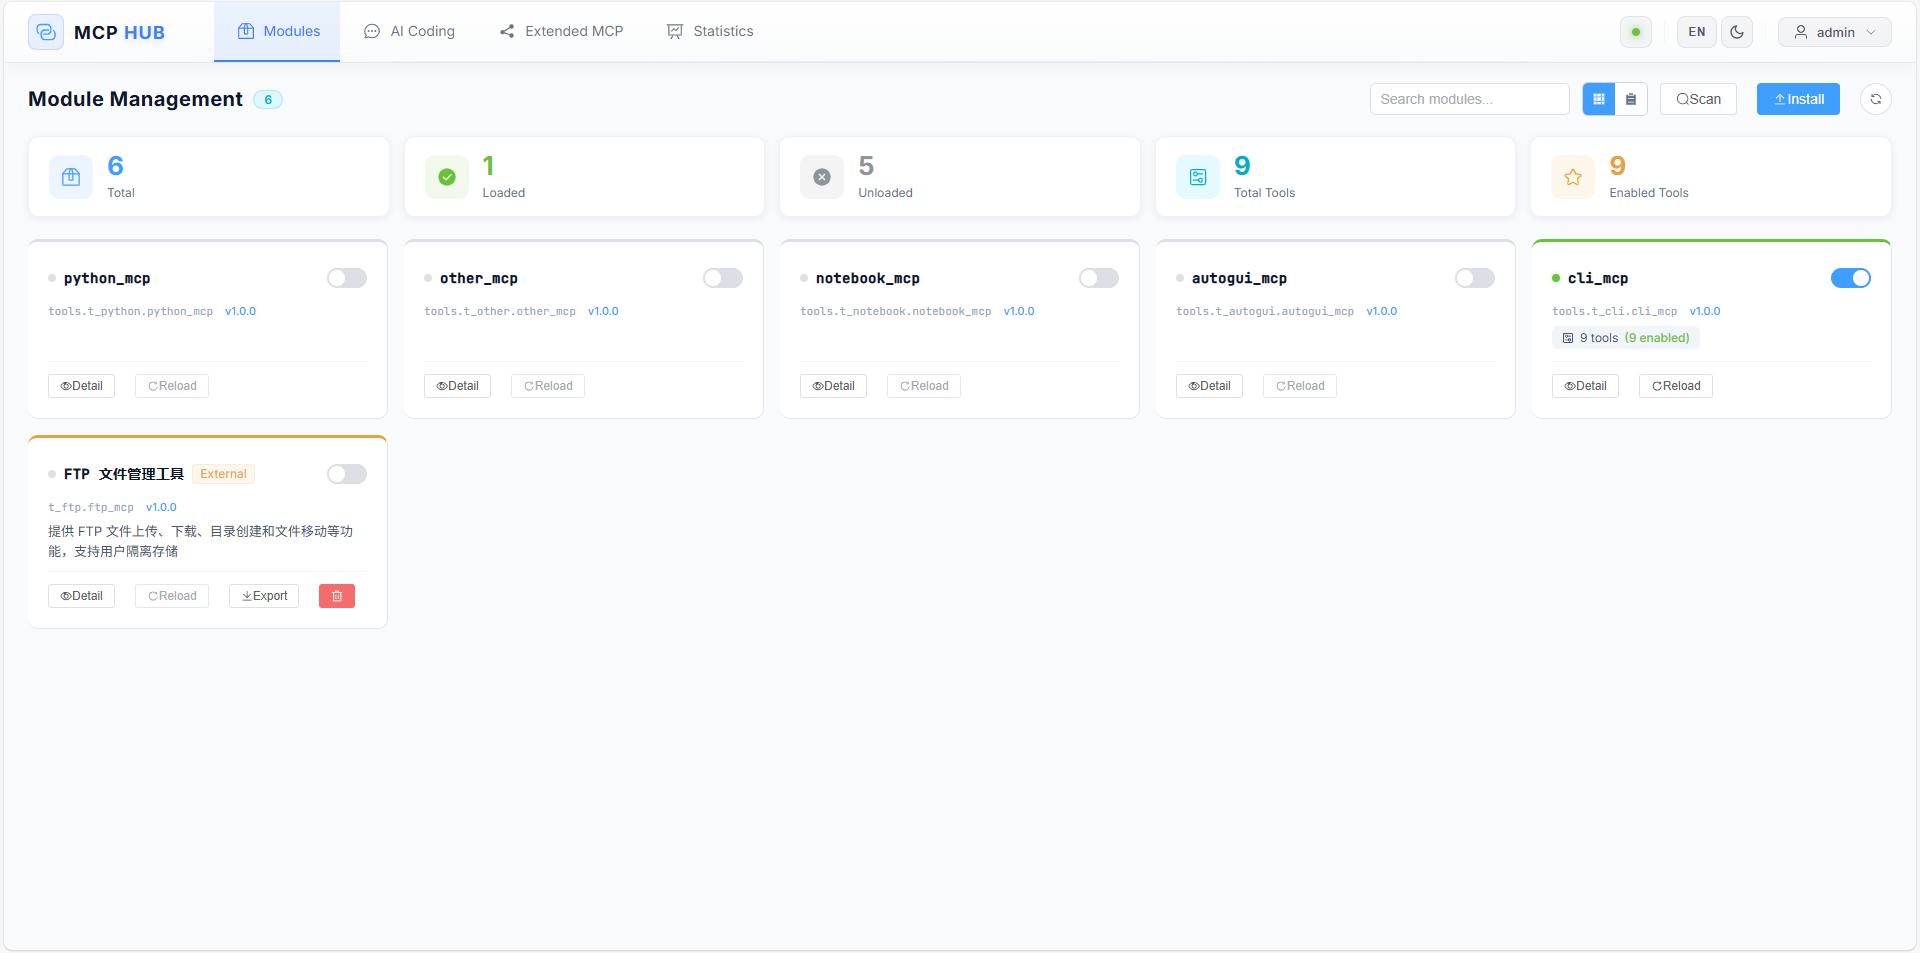This screenshot has width=1920, height=953.
Task: Disable the cli_mcp module switch
Action: 1850,278
